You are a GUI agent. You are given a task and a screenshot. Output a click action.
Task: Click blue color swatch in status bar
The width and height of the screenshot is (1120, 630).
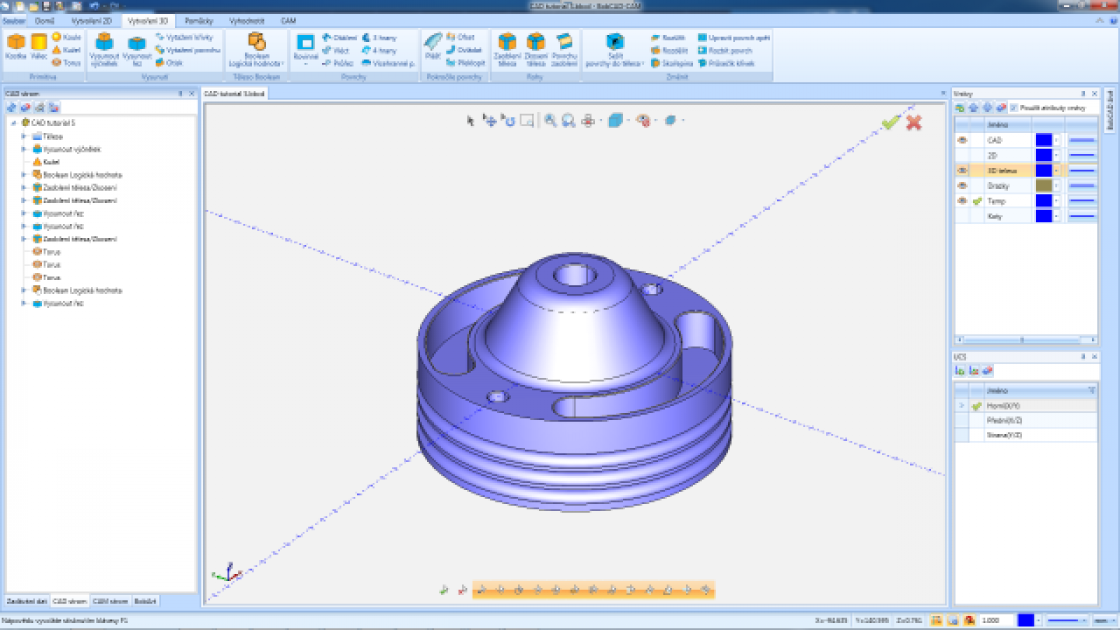[x=1026, y=620]
